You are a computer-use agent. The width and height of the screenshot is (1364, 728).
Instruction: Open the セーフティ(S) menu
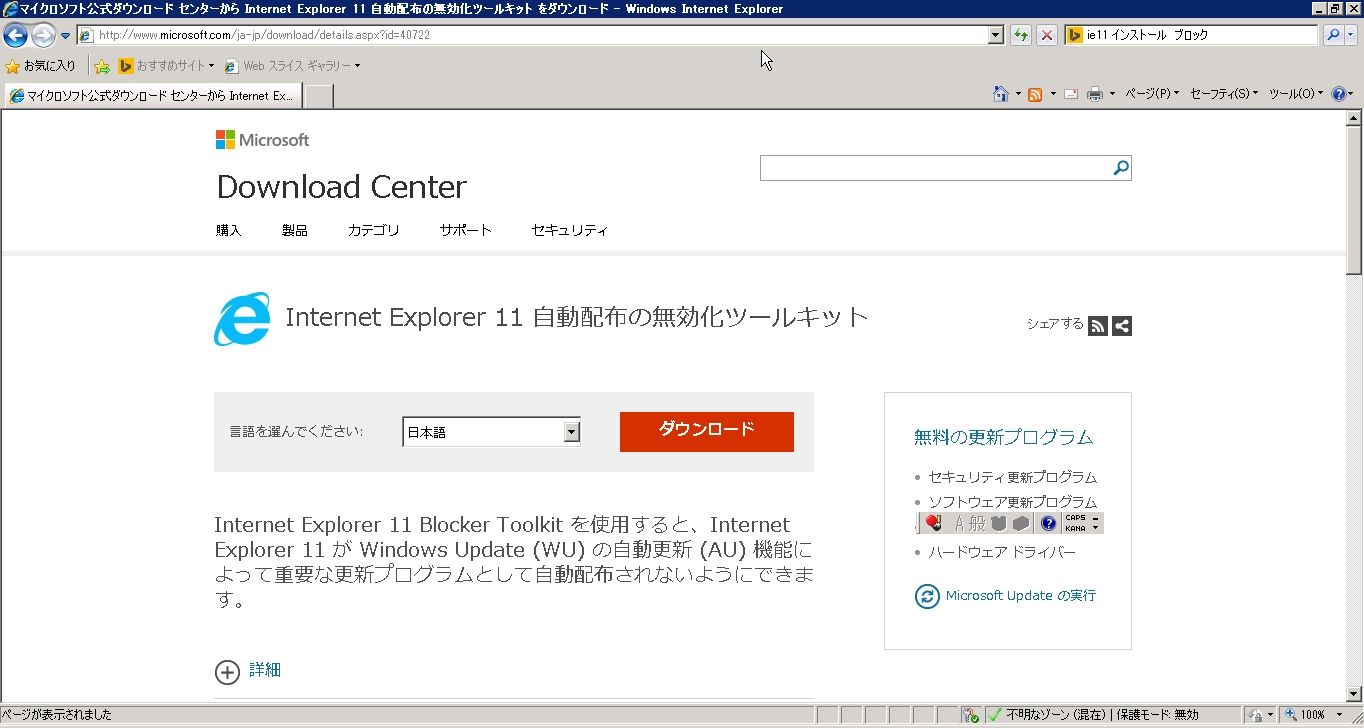(1224, 94)
